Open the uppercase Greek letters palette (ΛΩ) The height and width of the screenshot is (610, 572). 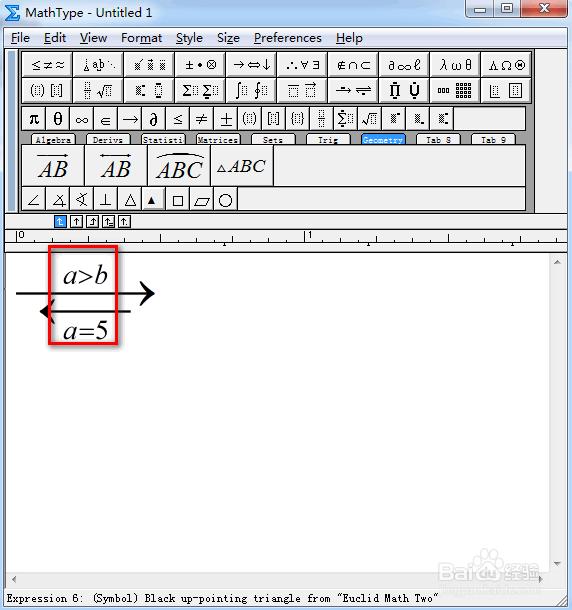point(506,65)
